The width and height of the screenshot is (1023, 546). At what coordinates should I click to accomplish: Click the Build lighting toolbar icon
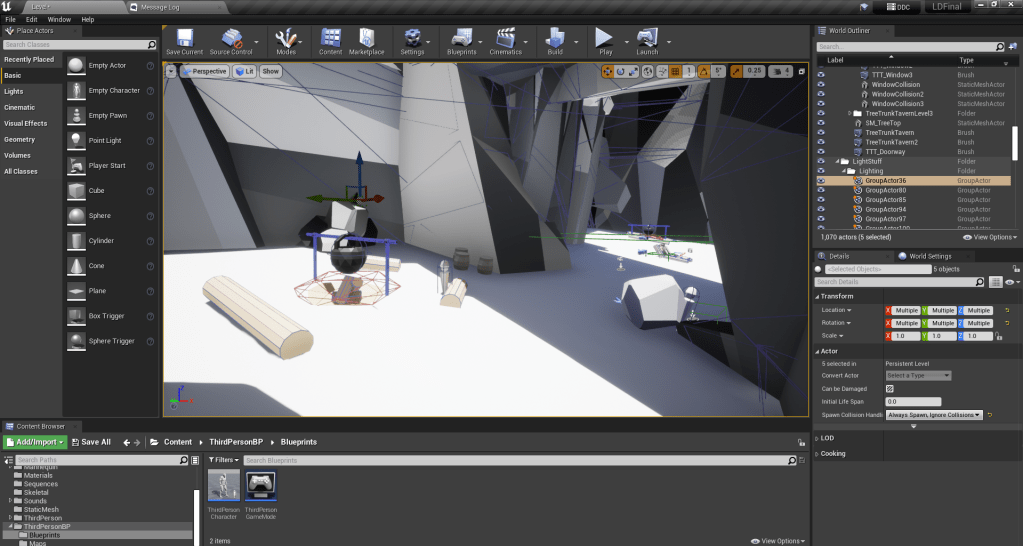(555, 39)
